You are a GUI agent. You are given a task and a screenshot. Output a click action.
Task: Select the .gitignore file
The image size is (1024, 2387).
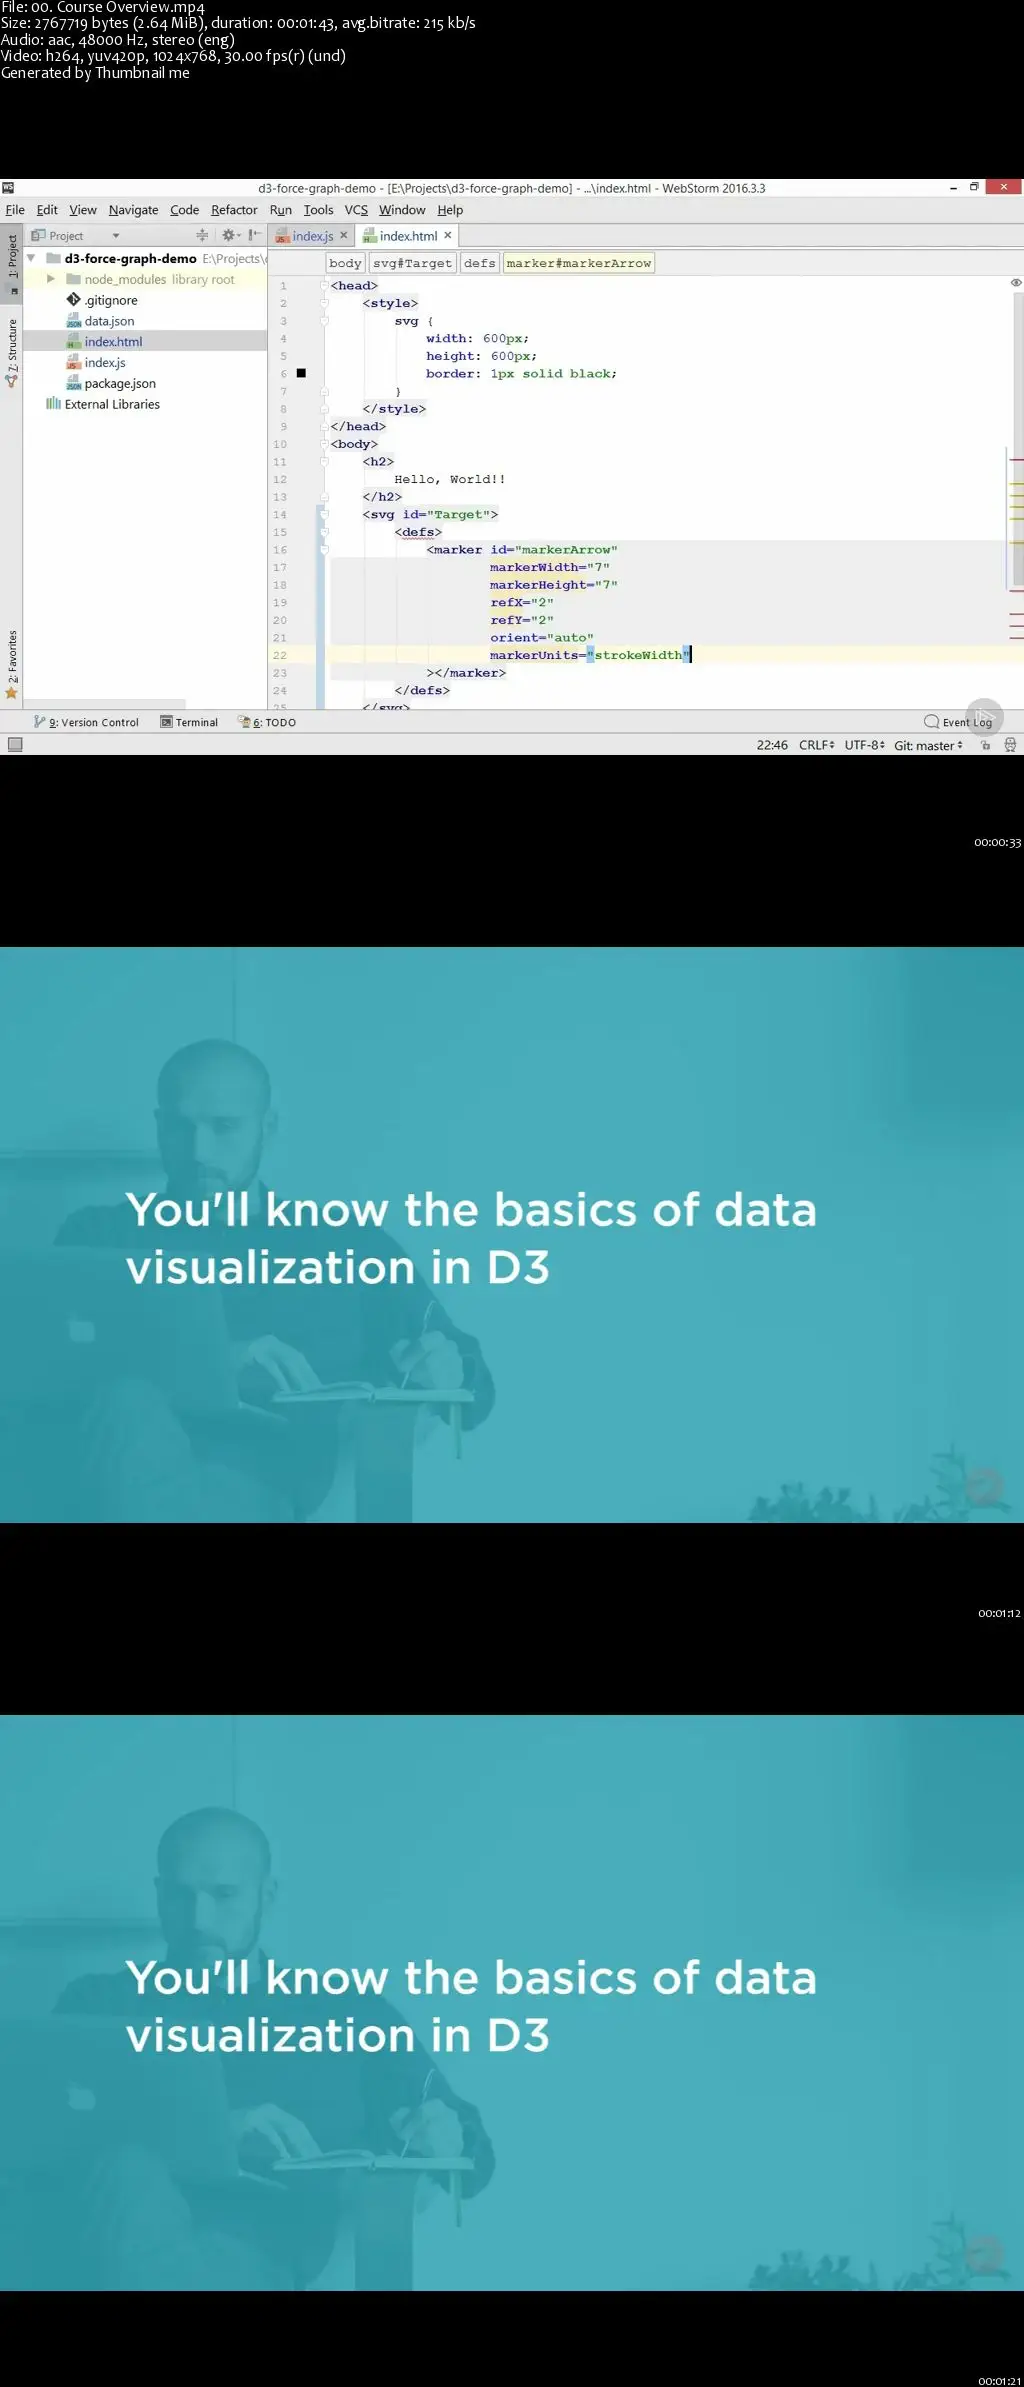[111, 300]
